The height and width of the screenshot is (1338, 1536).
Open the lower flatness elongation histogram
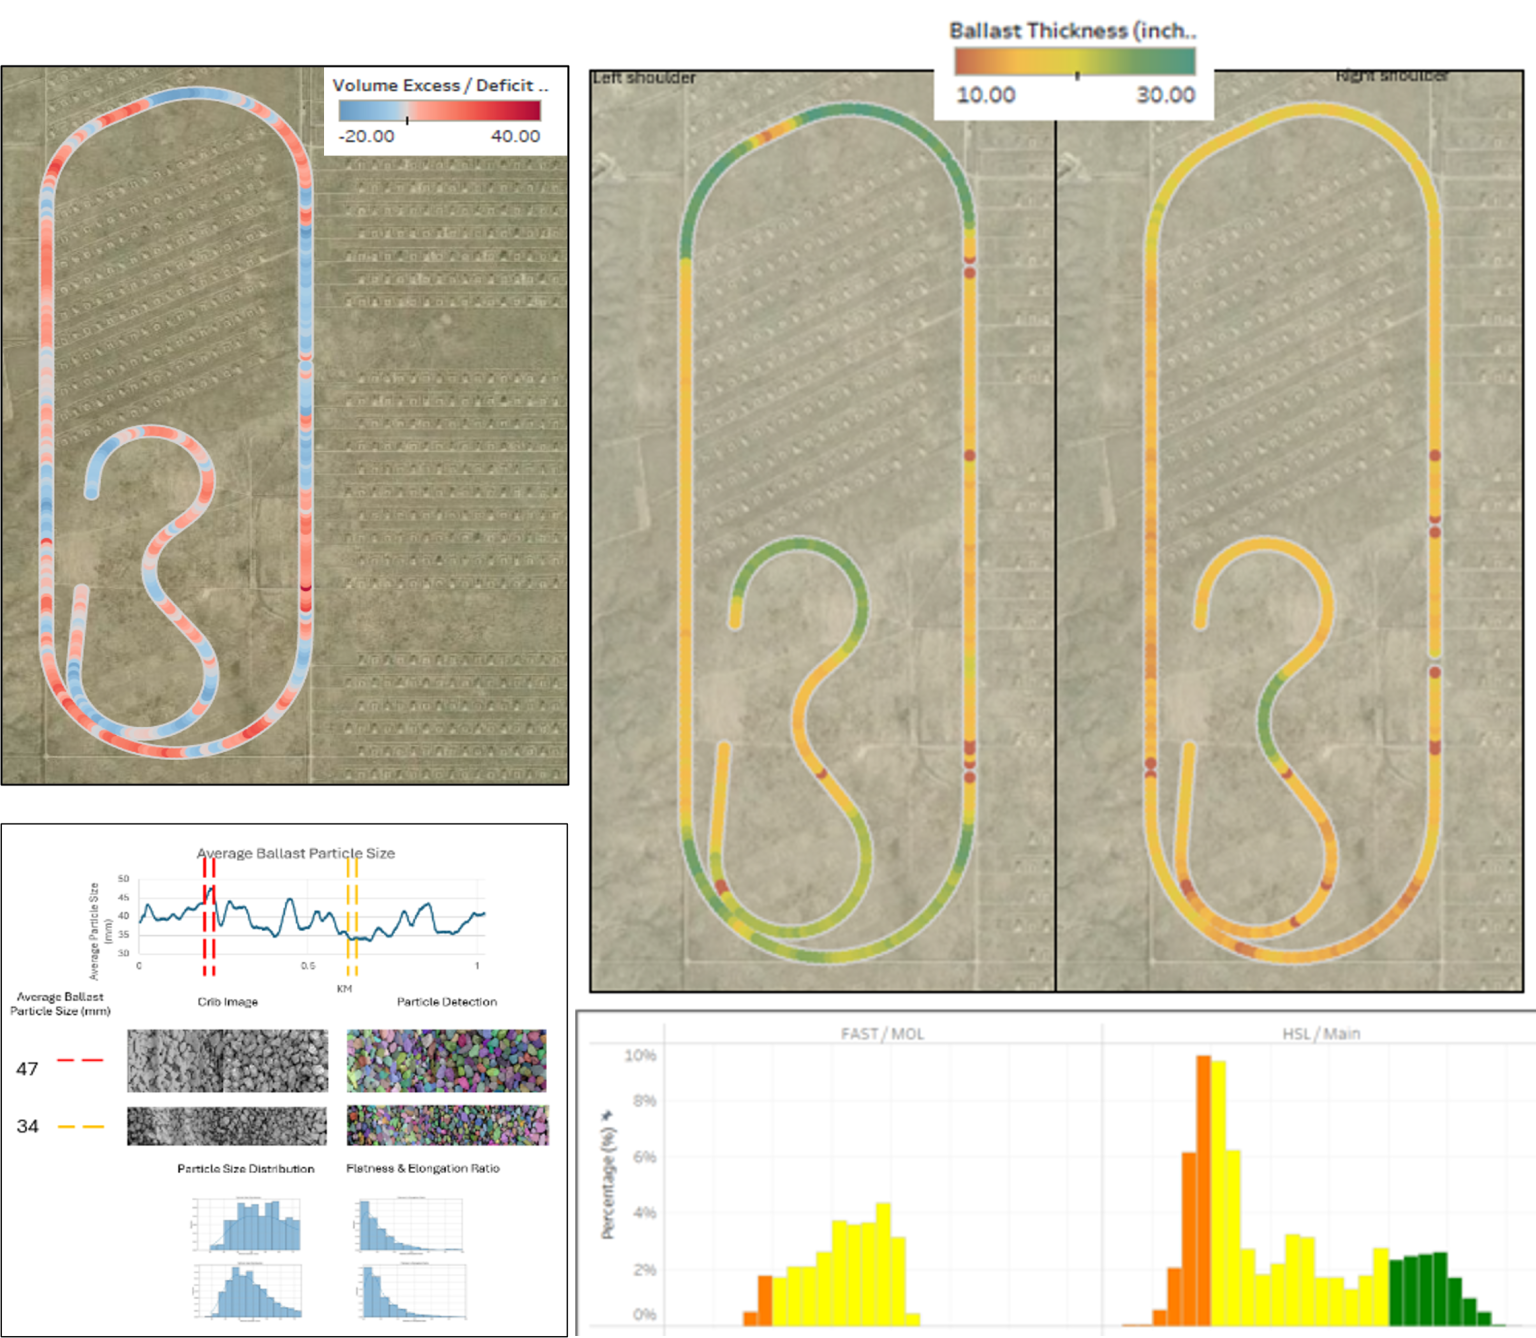coord(411,1291)
